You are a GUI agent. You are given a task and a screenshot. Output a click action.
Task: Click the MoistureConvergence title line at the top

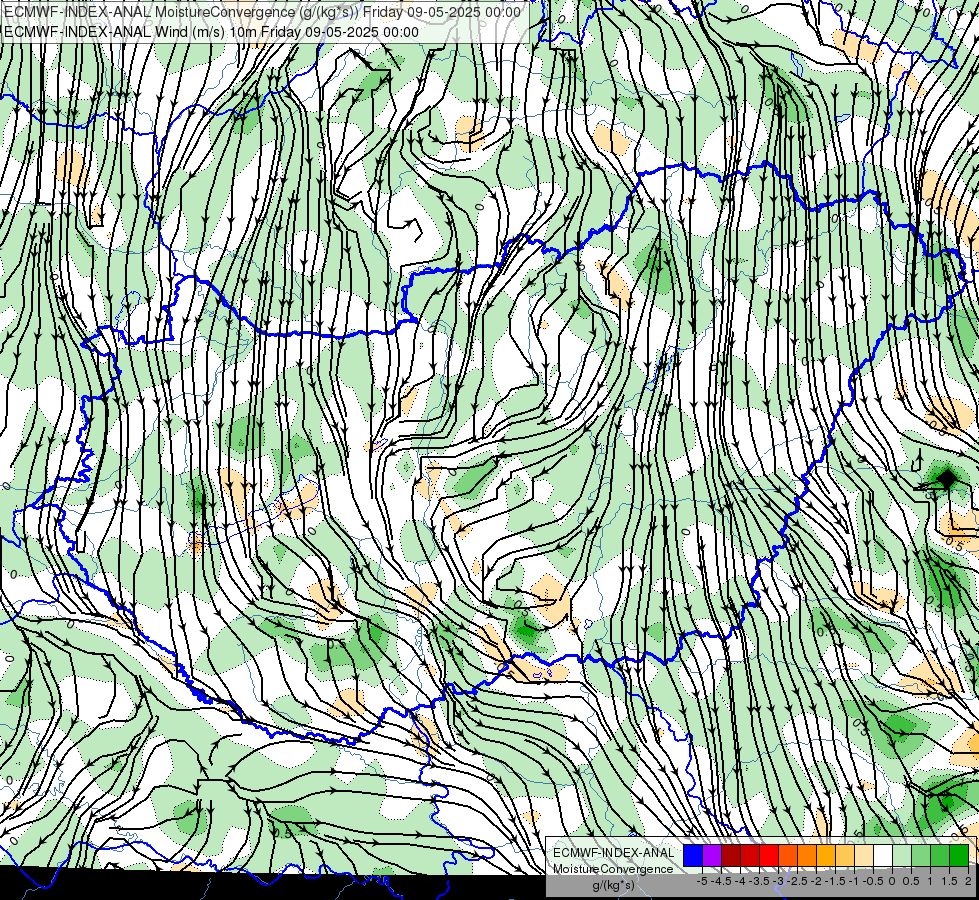(x=263, y=12)
